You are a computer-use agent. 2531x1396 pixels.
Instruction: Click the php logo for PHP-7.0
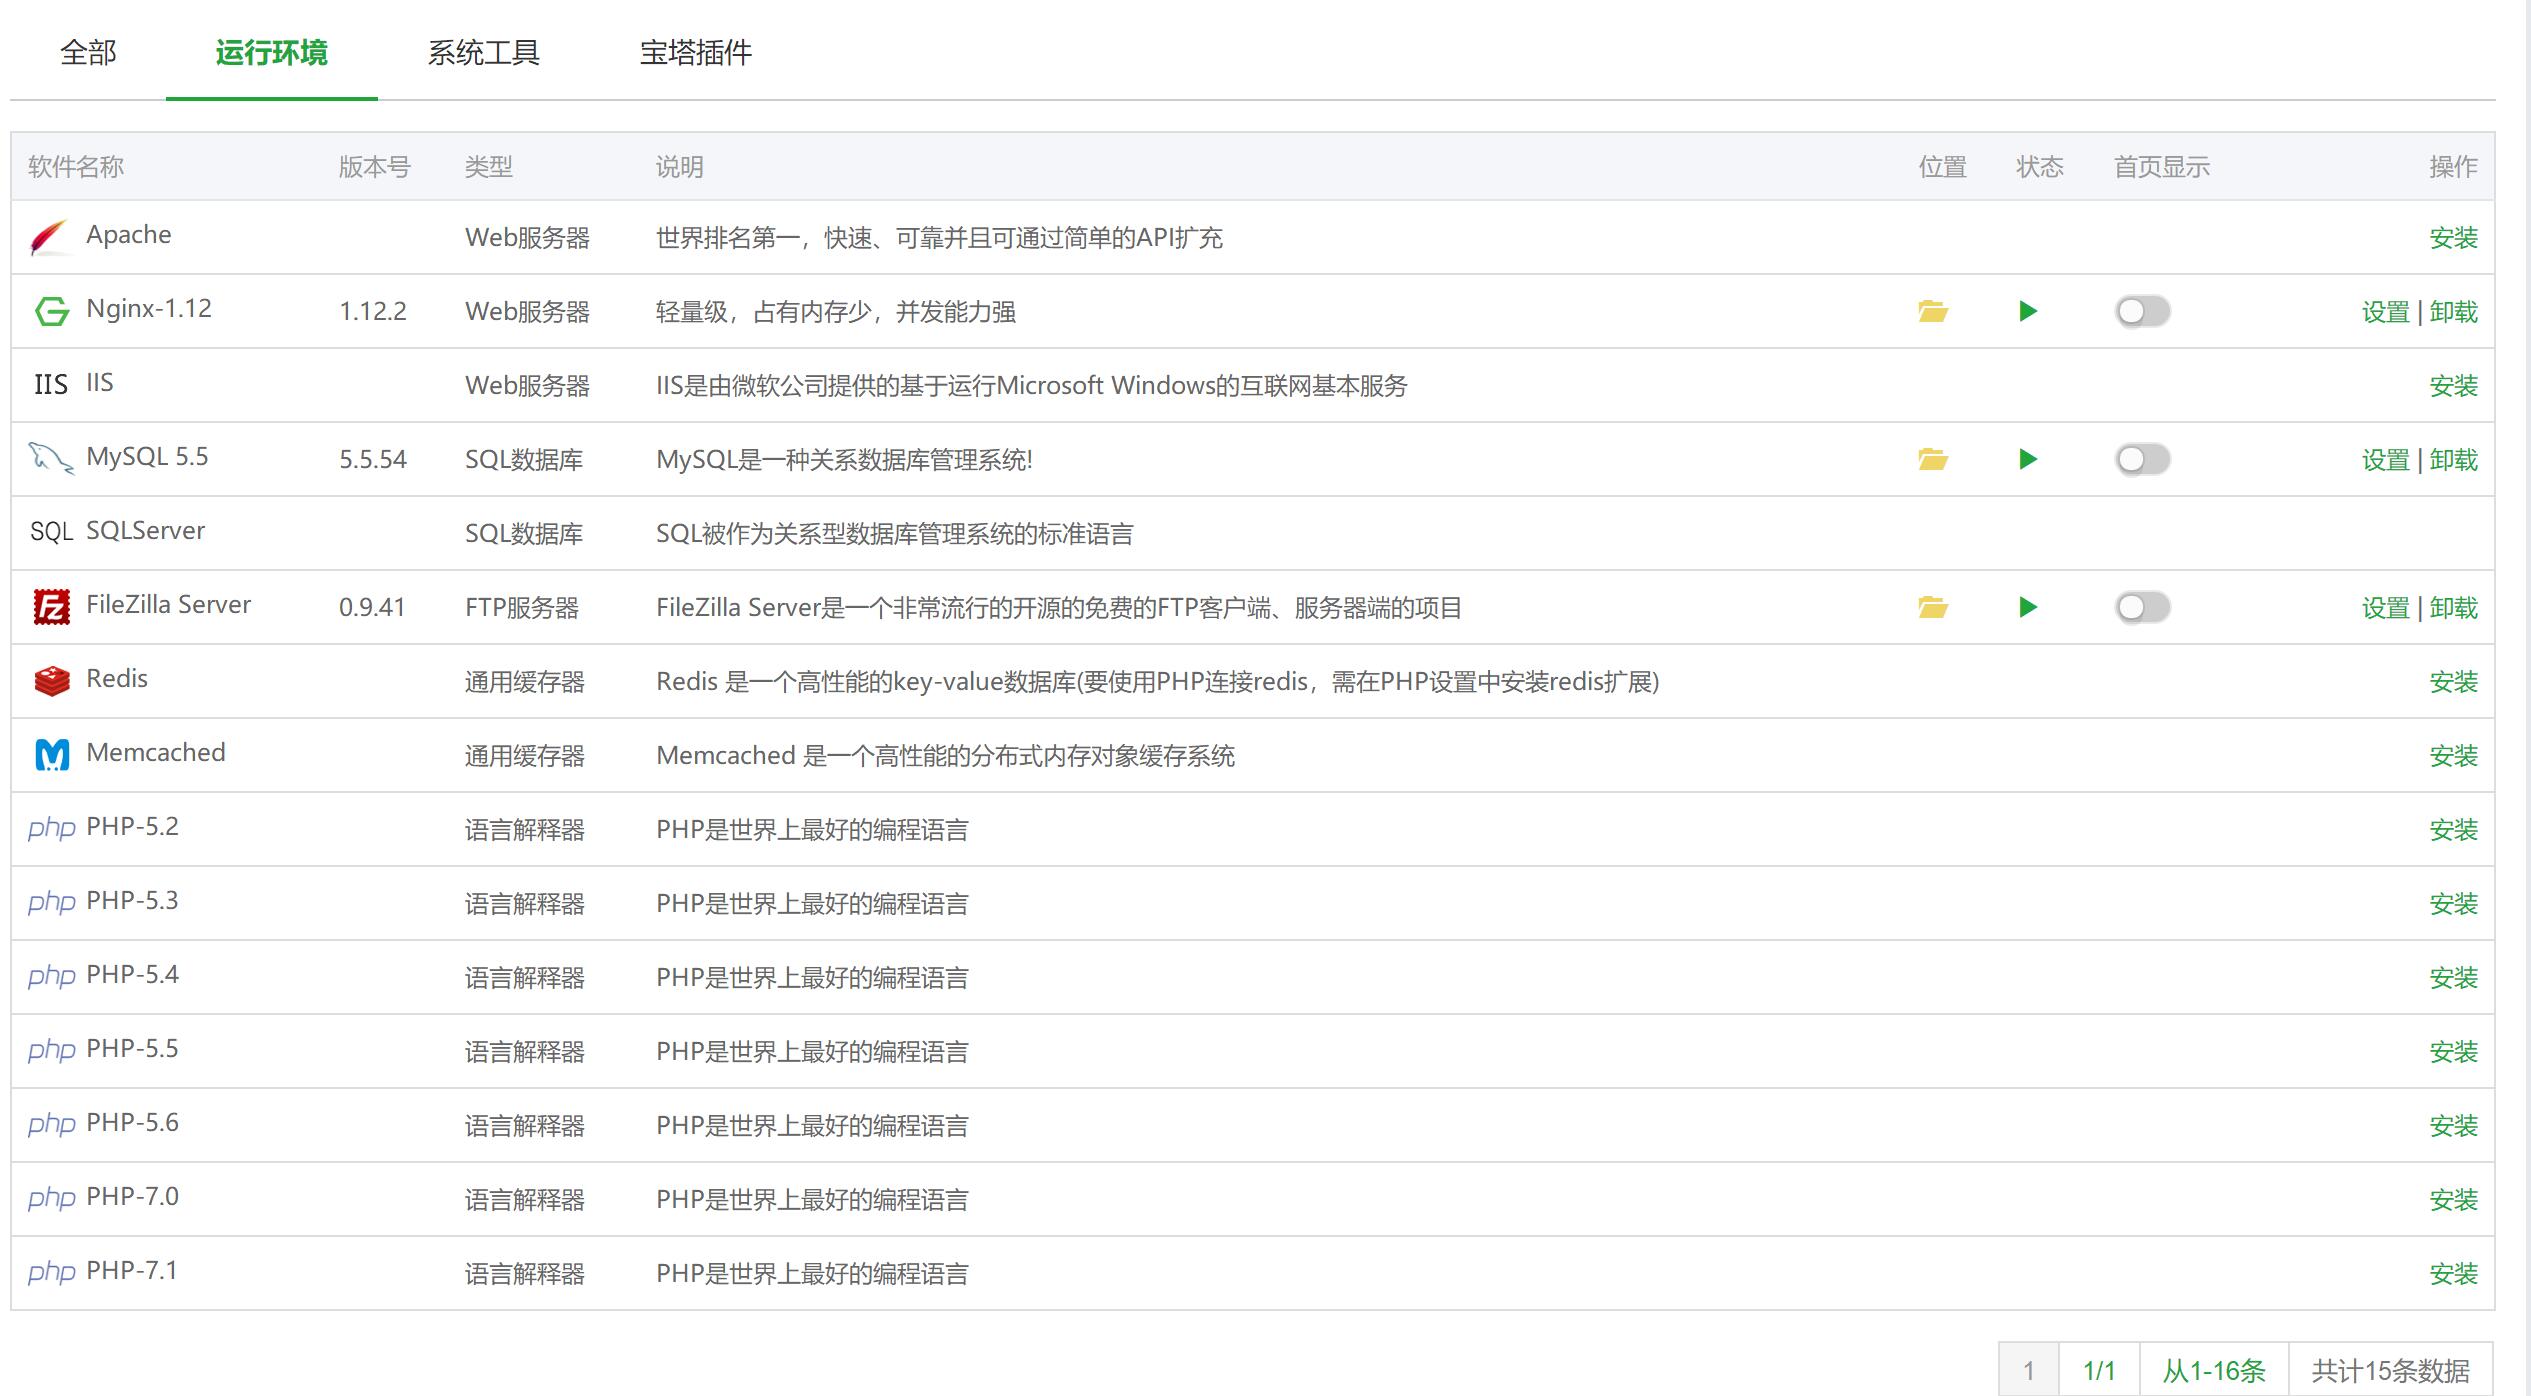(x=52, y=1199)
